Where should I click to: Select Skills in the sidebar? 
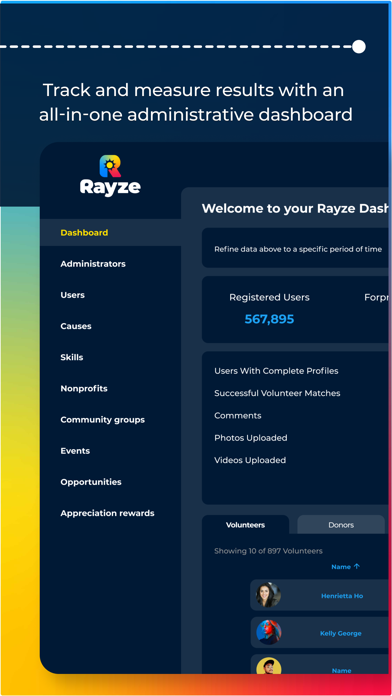coord(71,357)
